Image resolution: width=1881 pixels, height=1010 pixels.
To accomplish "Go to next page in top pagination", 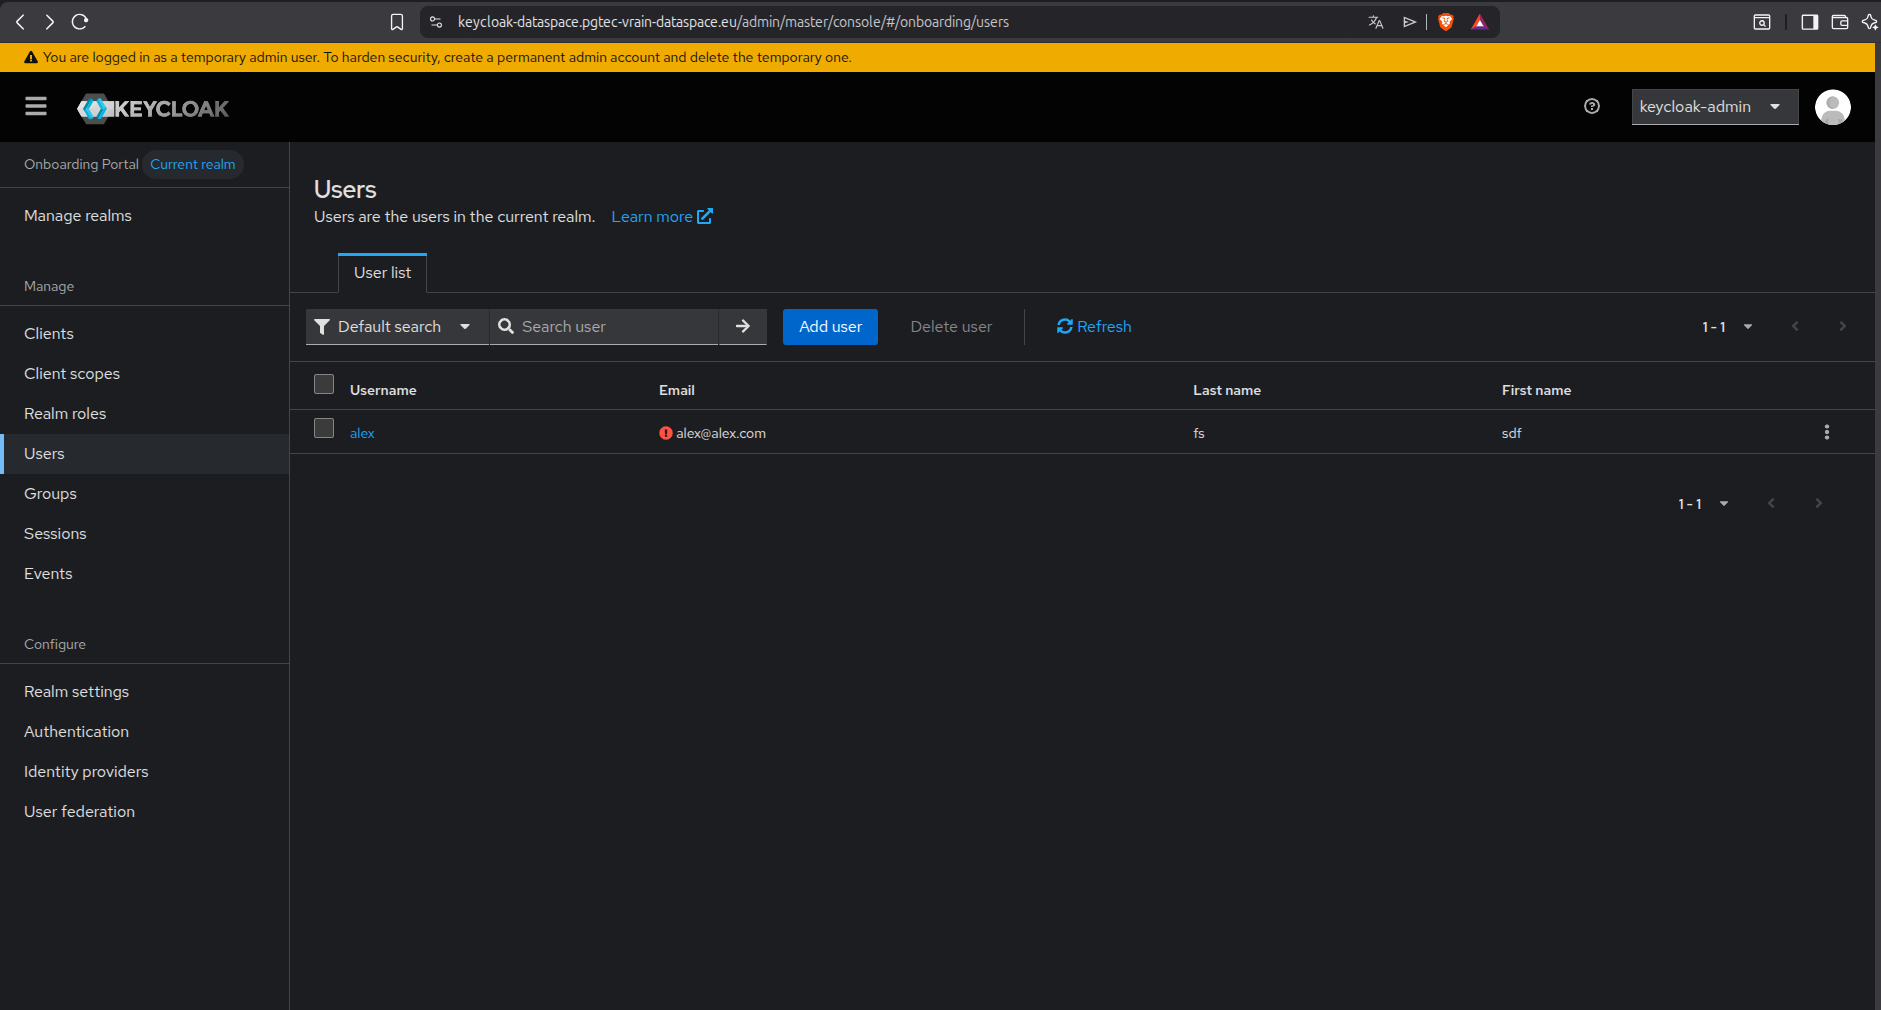I will point(1842,326).
